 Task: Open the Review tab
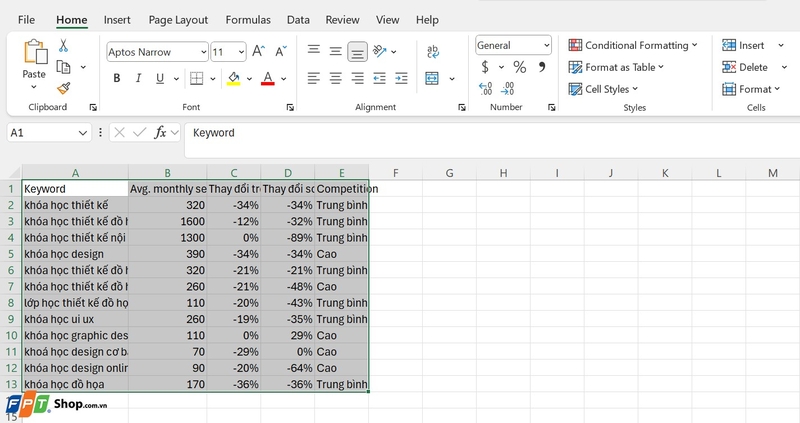[342, 20]
